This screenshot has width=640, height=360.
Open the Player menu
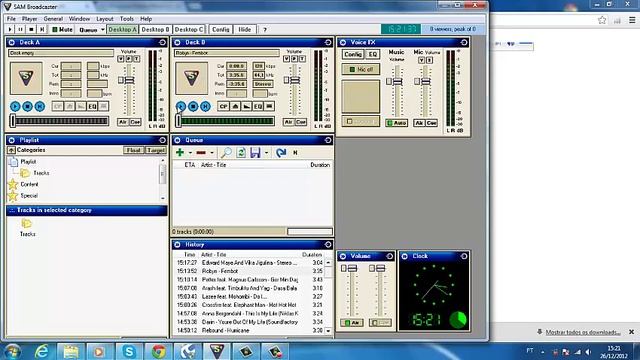click(29, 19)
